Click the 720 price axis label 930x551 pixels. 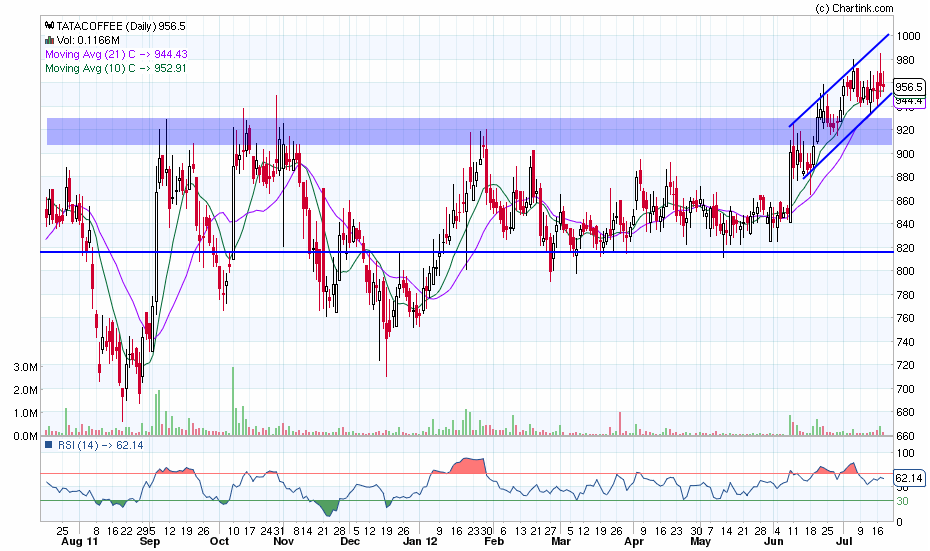pyautogui.click(x=905, y=365)
